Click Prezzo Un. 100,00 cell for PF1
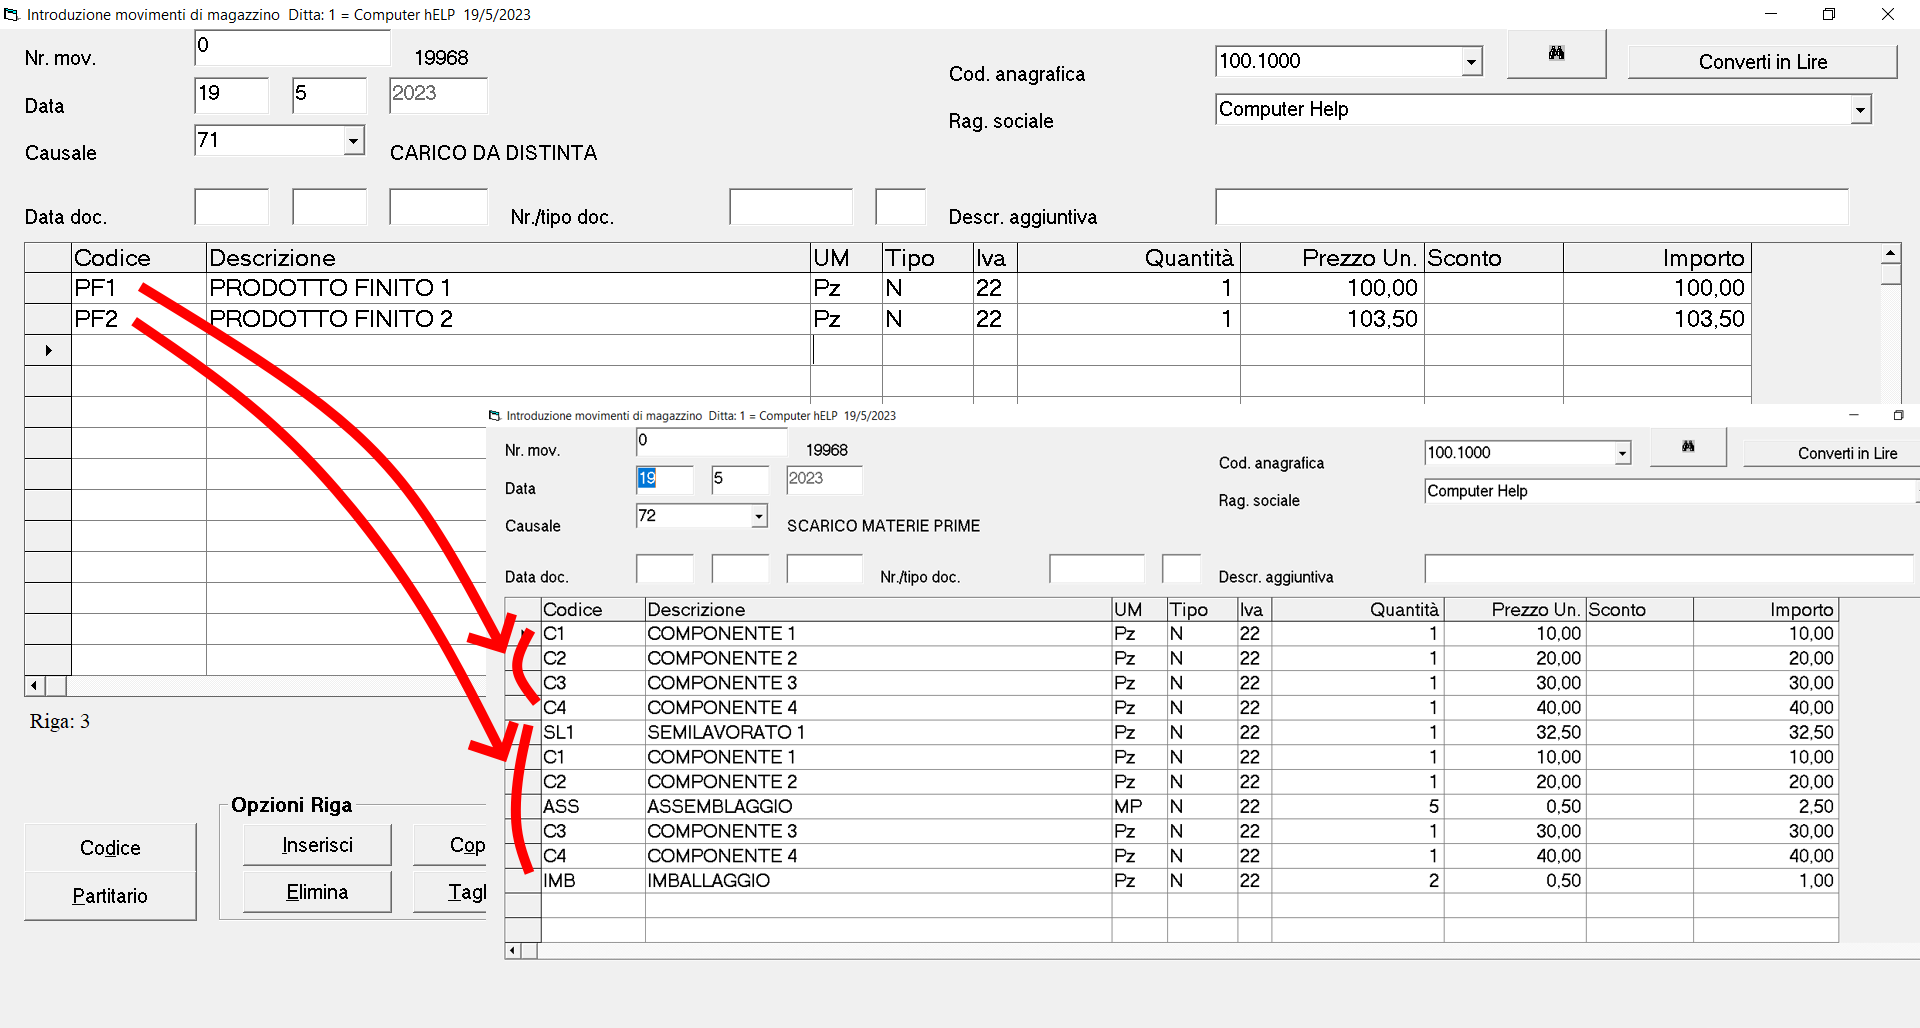1920x1028 pixels. 1332,288
